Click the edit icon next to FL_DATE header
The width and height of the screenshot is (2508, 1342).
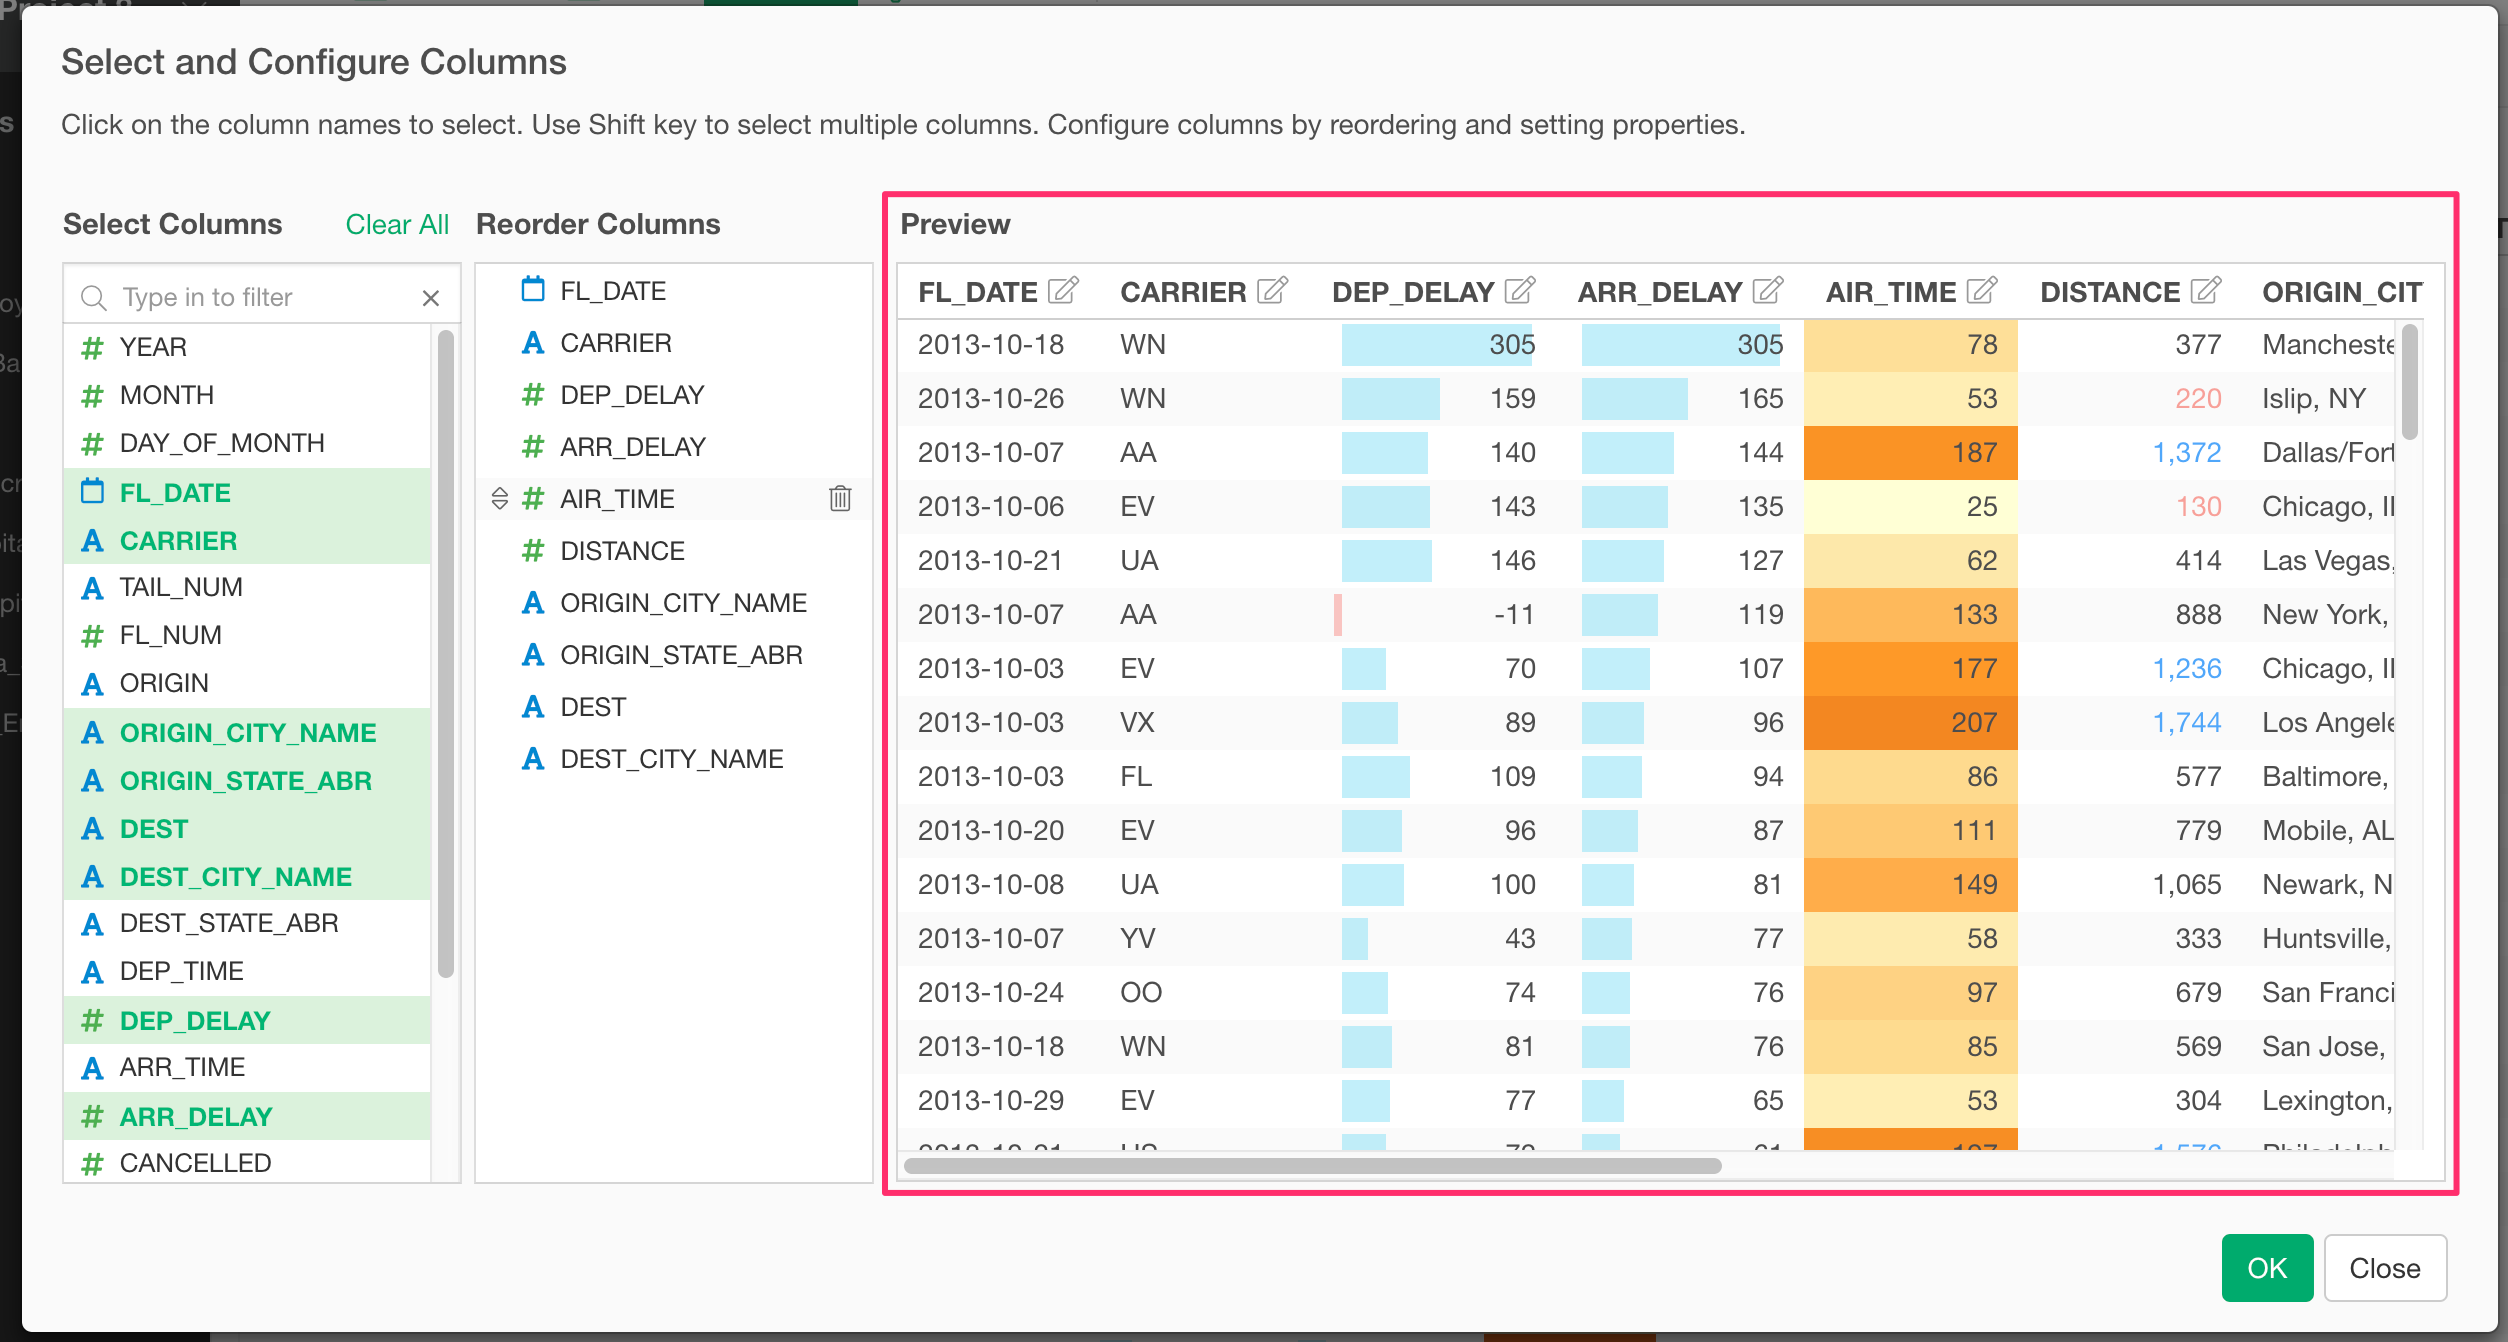(1063, 291)
